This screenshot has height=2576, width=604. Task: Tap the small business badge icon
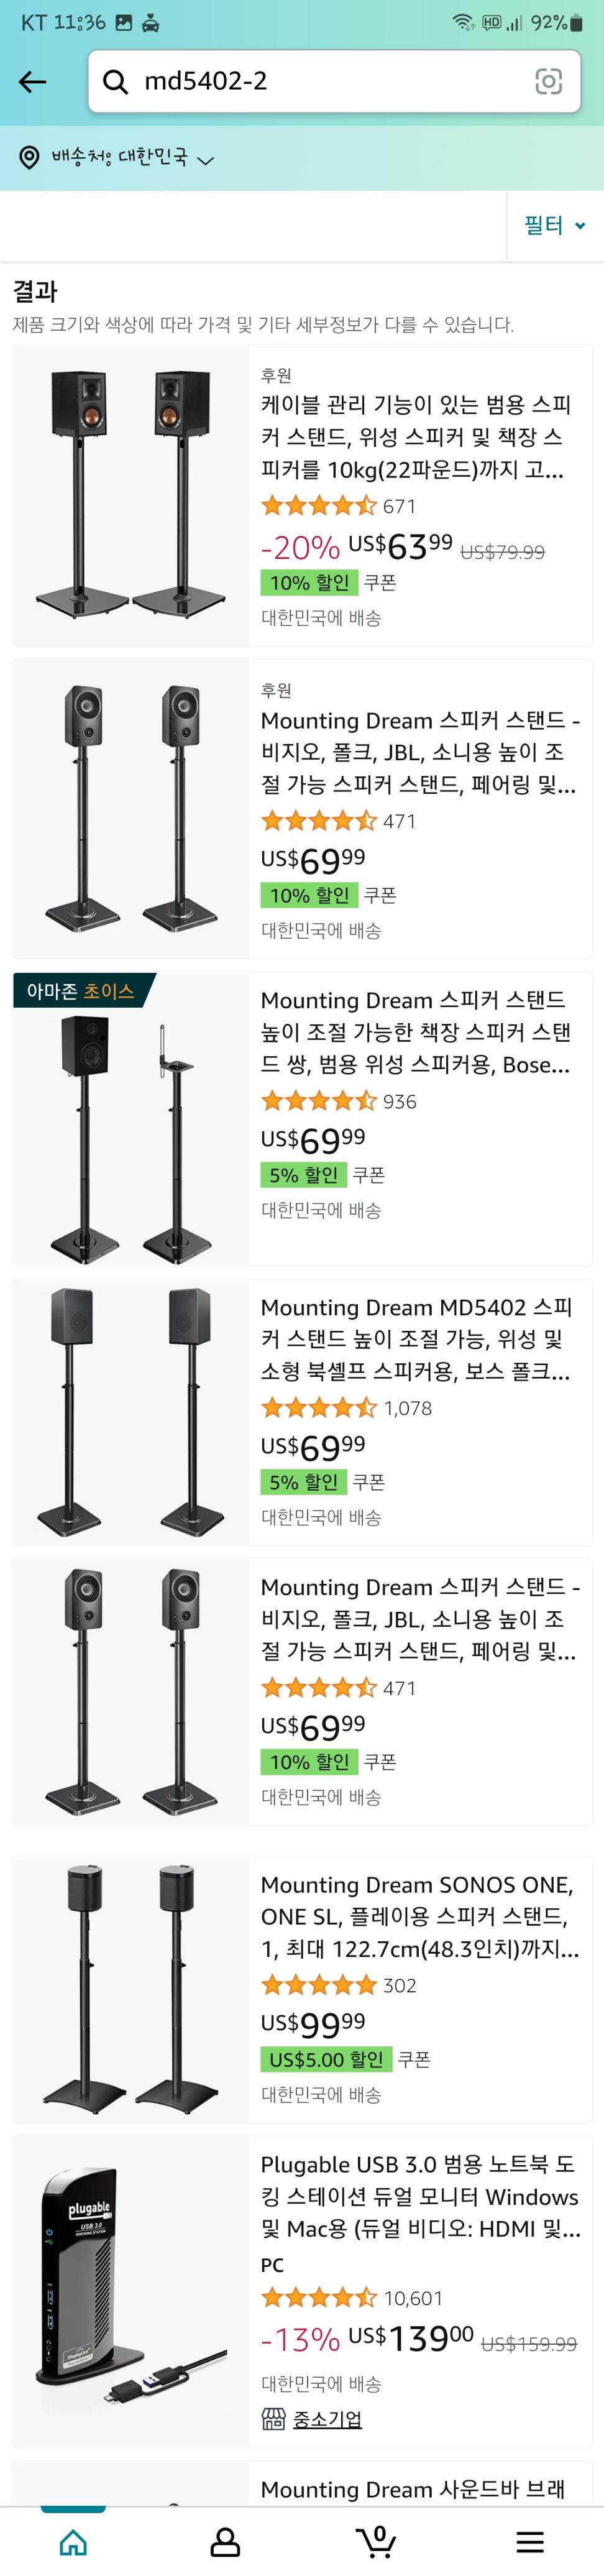click(273, 2419)
